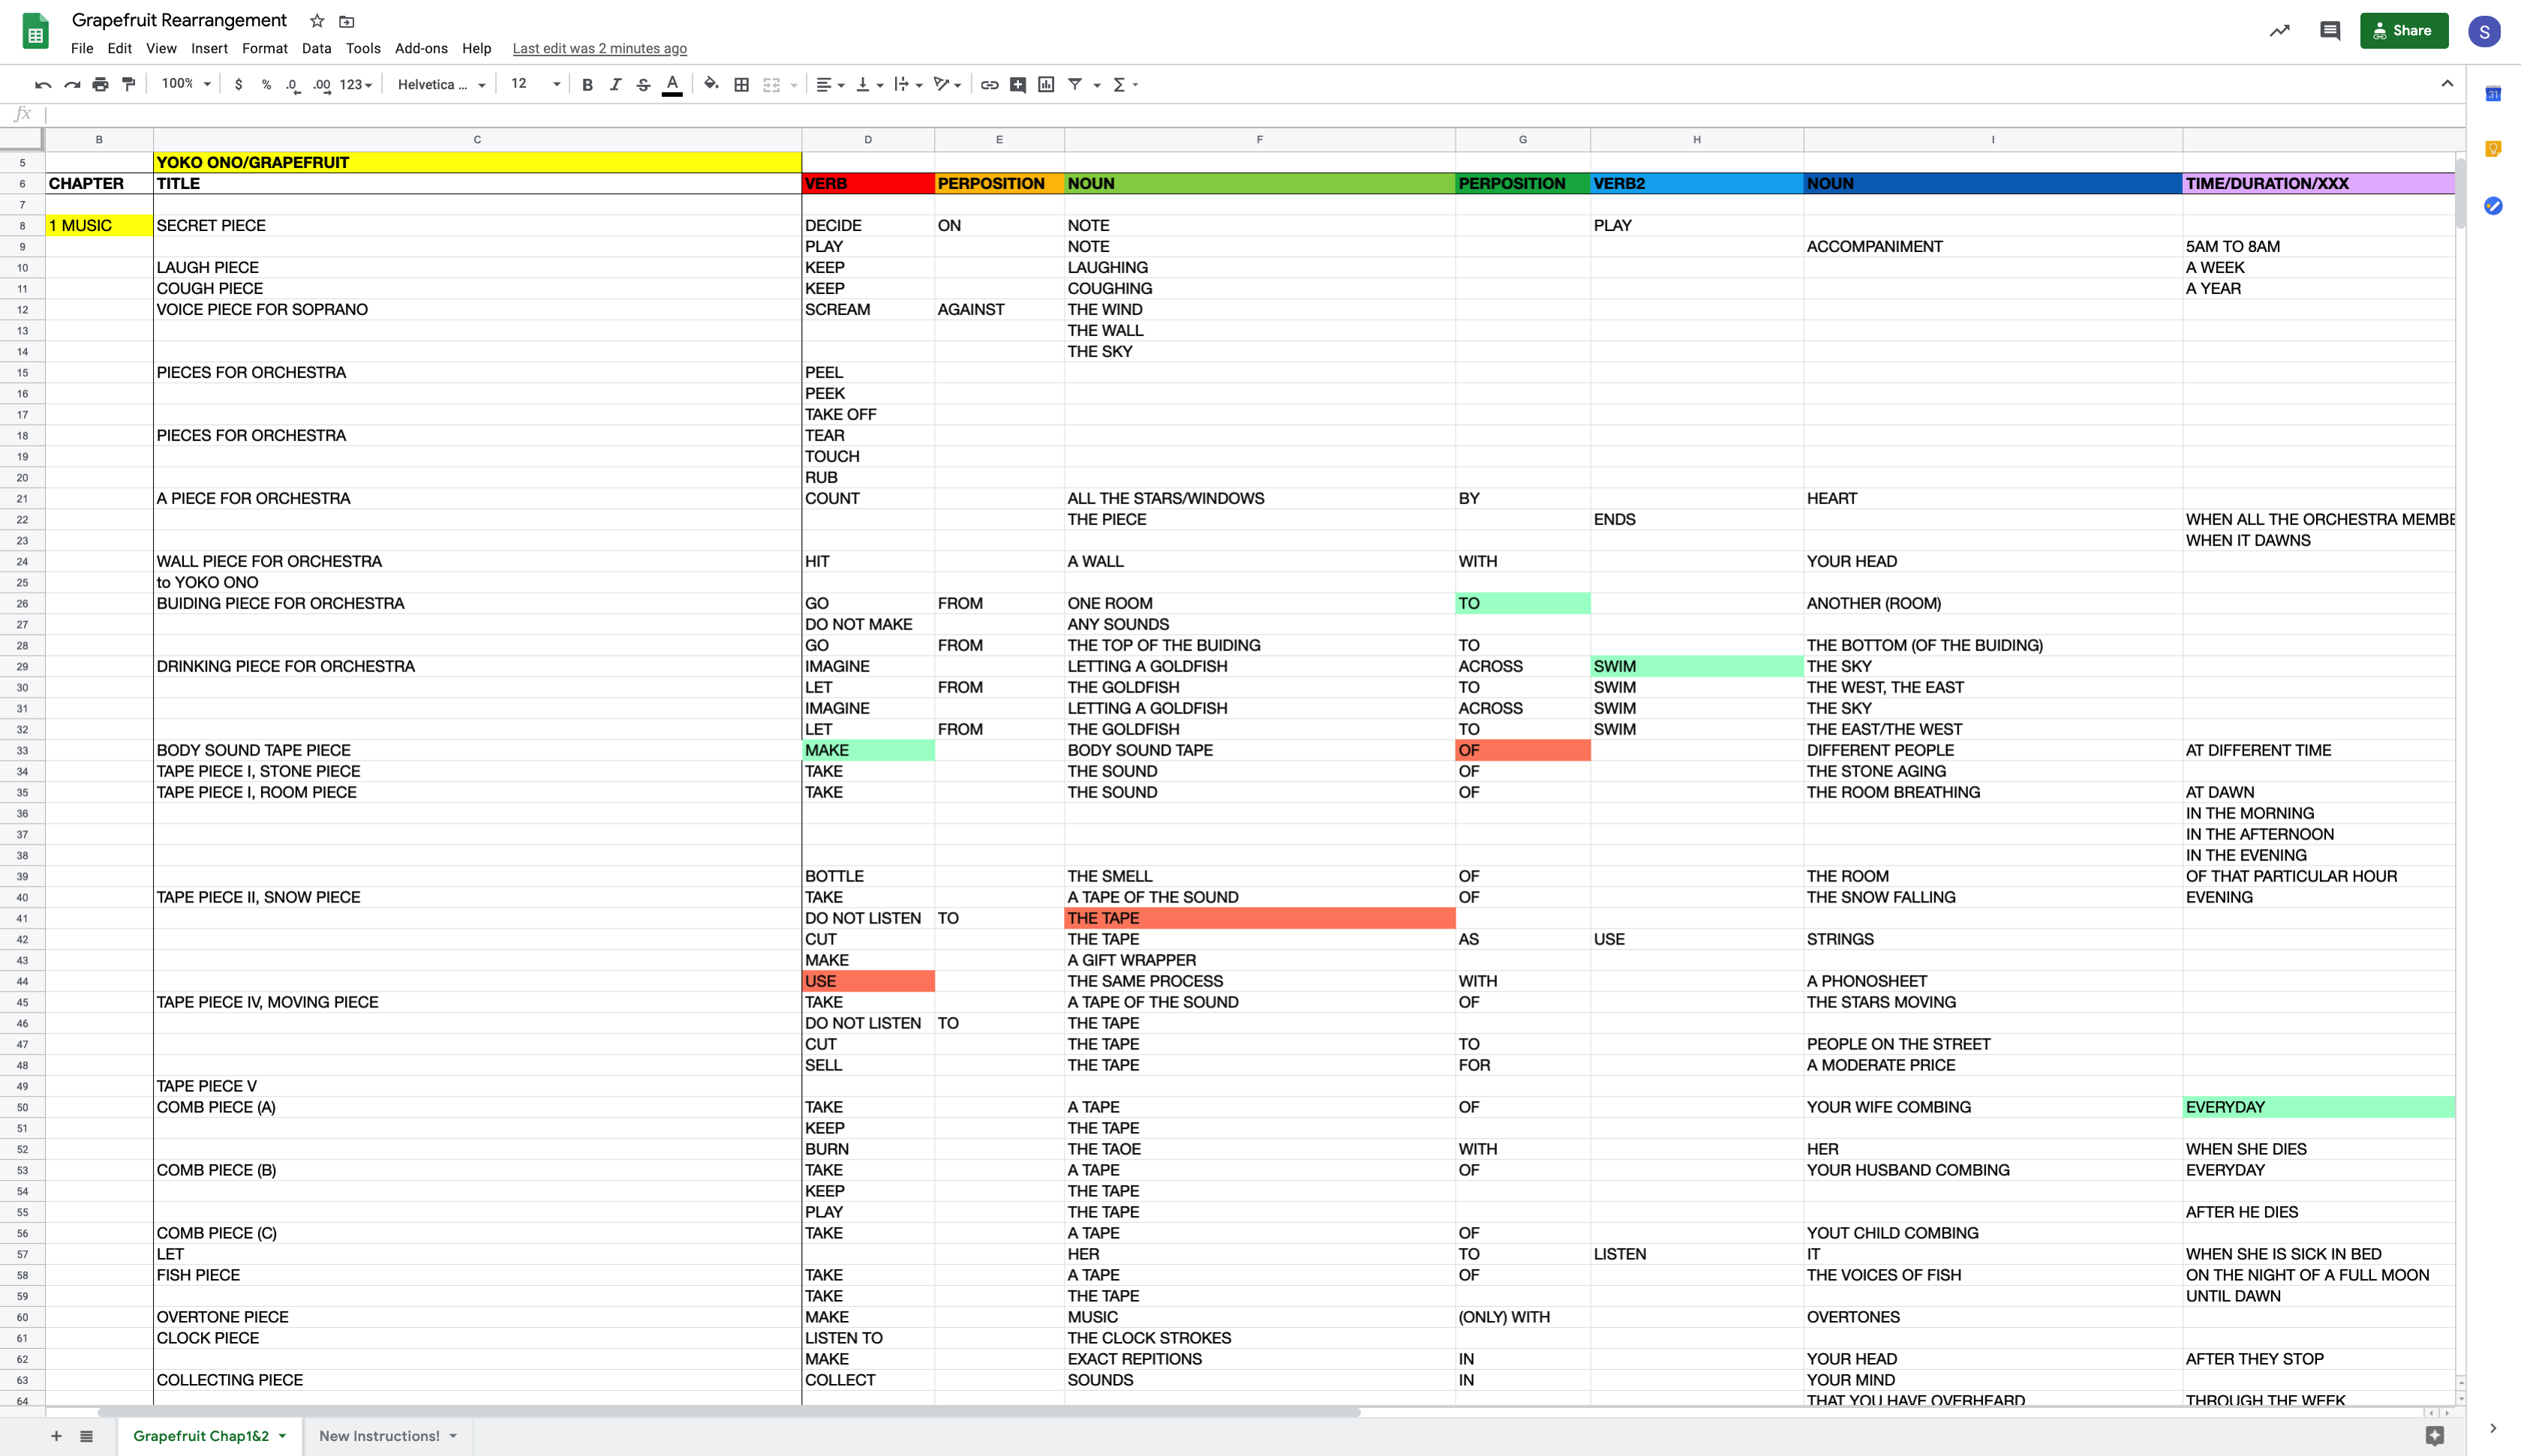Viewport: 2521px width, 1456px height.
Task: Open the text color picker
Action: point(672,85)
